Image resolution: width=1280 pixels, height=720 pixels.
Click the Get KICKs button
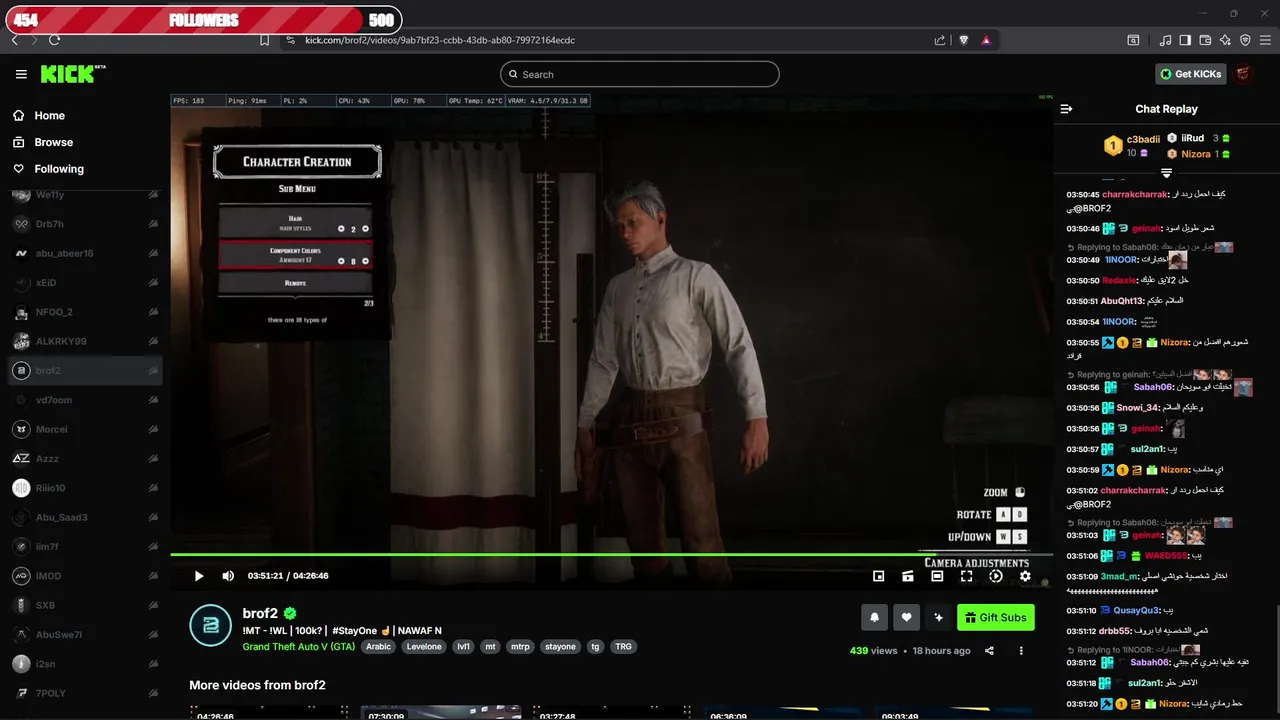pyautogui.click(x=1191, y=74)
